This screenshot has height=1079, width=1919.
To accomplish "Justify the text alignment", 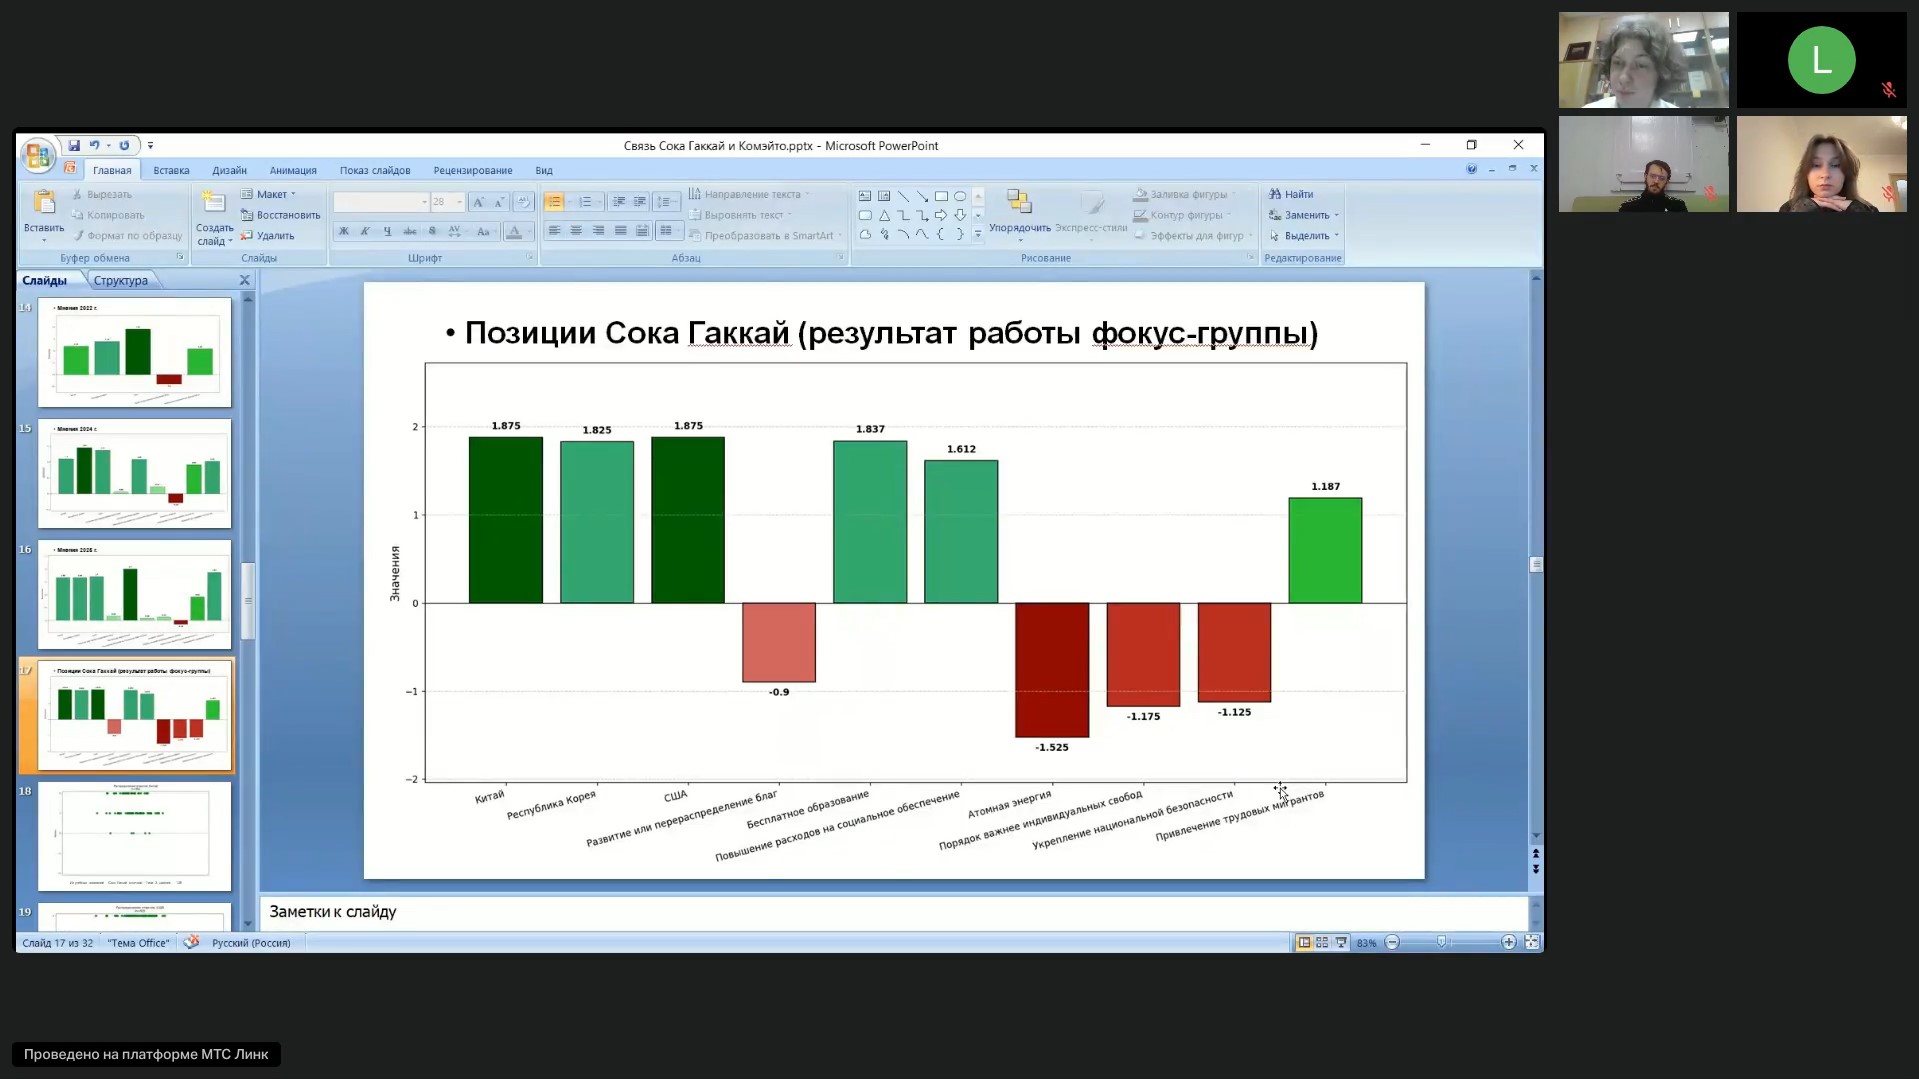I will [x=620, y=231].
